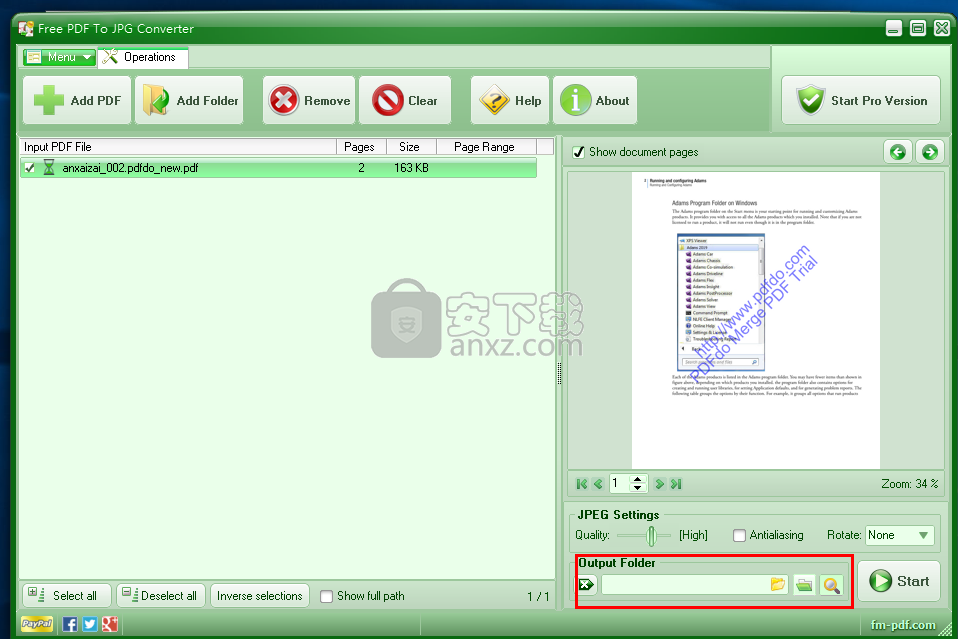Open the Help button
Viewport: 958px width, 639px height.
(x=510, y=100)
